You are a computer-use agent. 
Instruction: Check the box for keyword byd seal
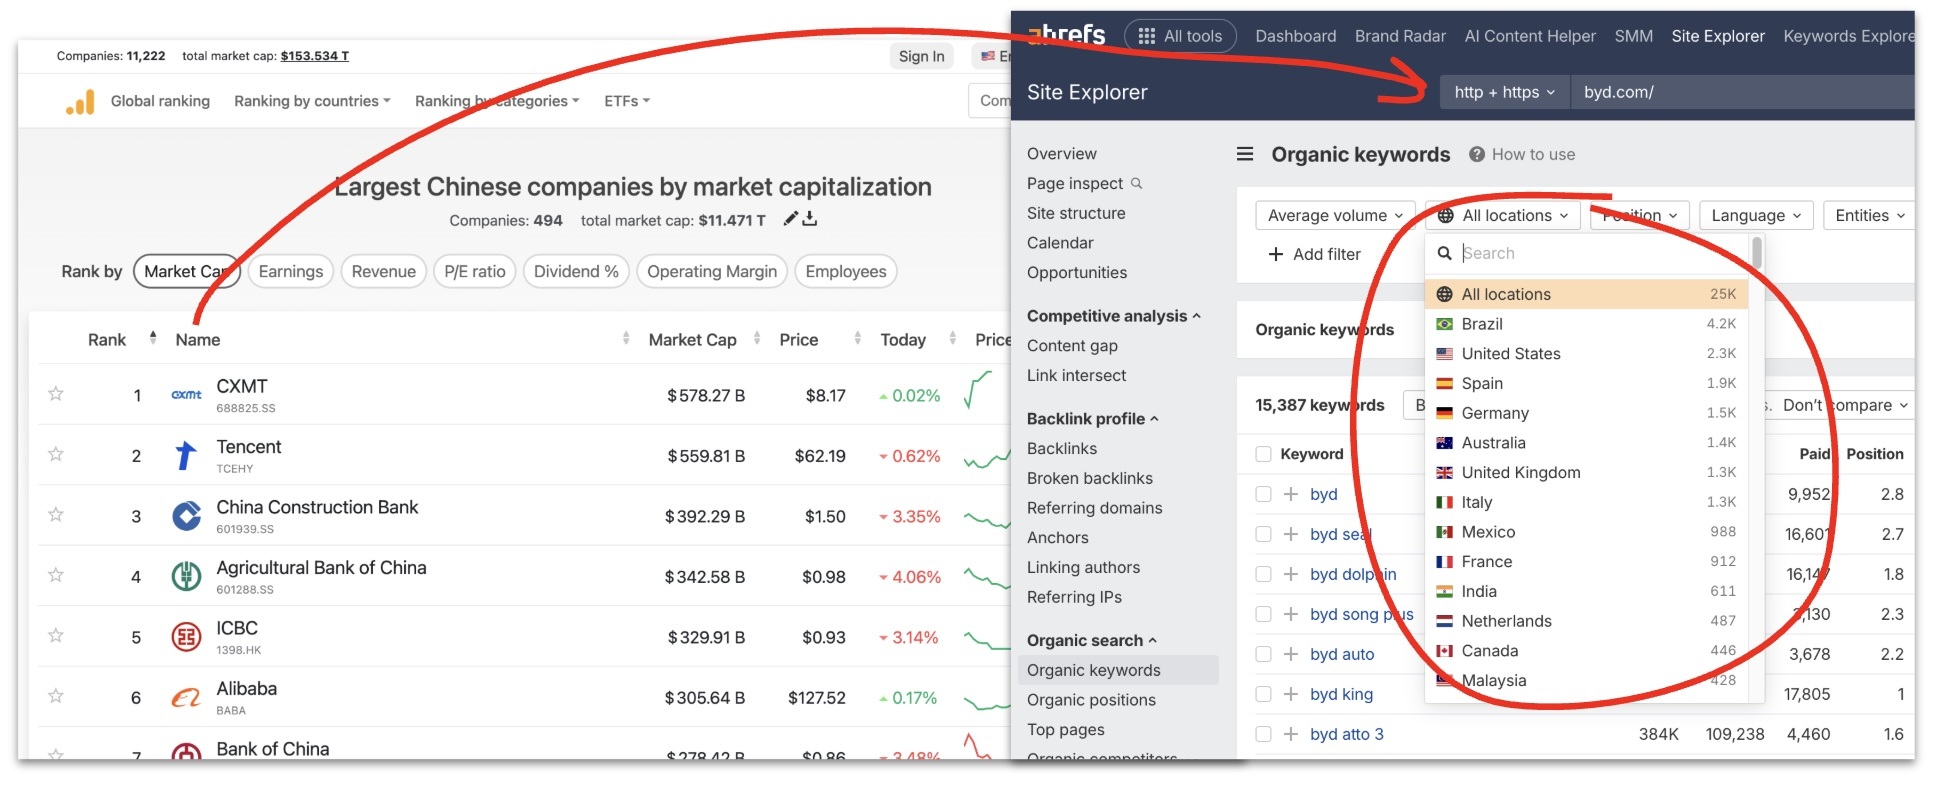1263,534
